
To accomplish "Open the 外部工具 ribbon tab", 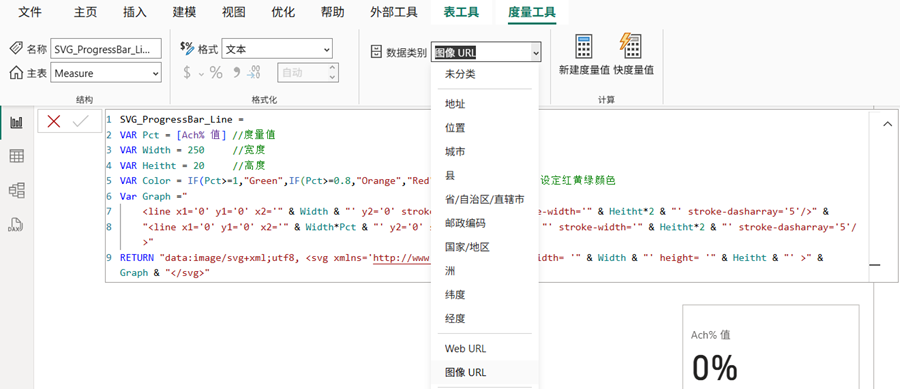I will pyautogui.click(x=394, y=11).
